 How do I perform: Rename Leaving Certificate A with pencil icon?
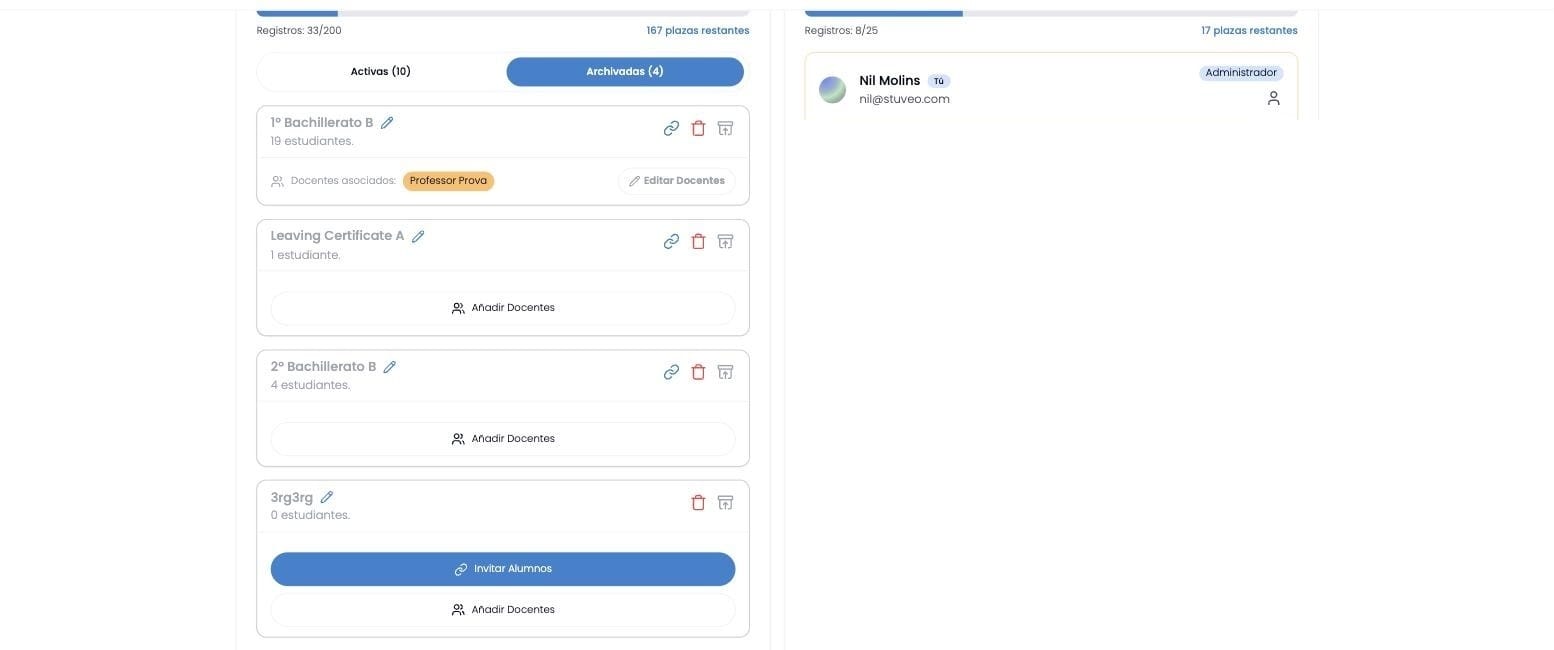coord(418,236)
